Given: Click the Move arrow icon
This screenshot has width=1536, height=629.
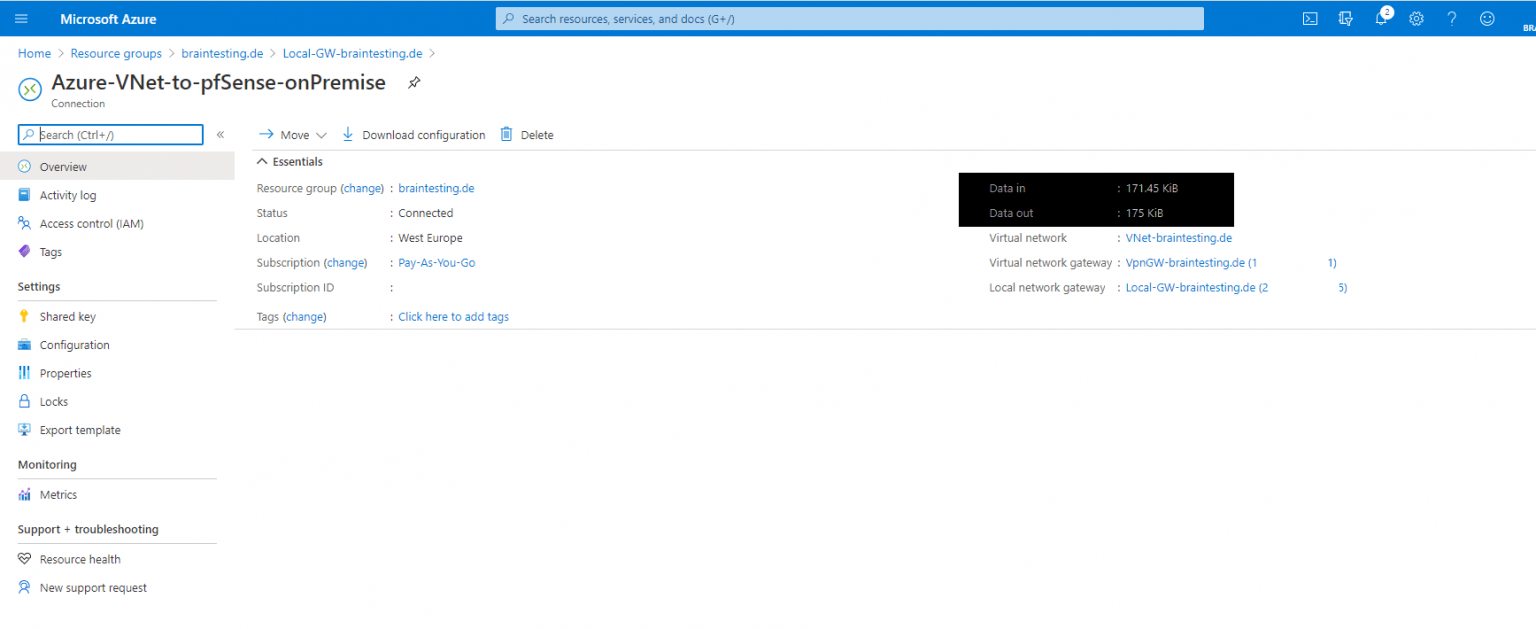Looking at the screenshot, I should tap(266, 135).
